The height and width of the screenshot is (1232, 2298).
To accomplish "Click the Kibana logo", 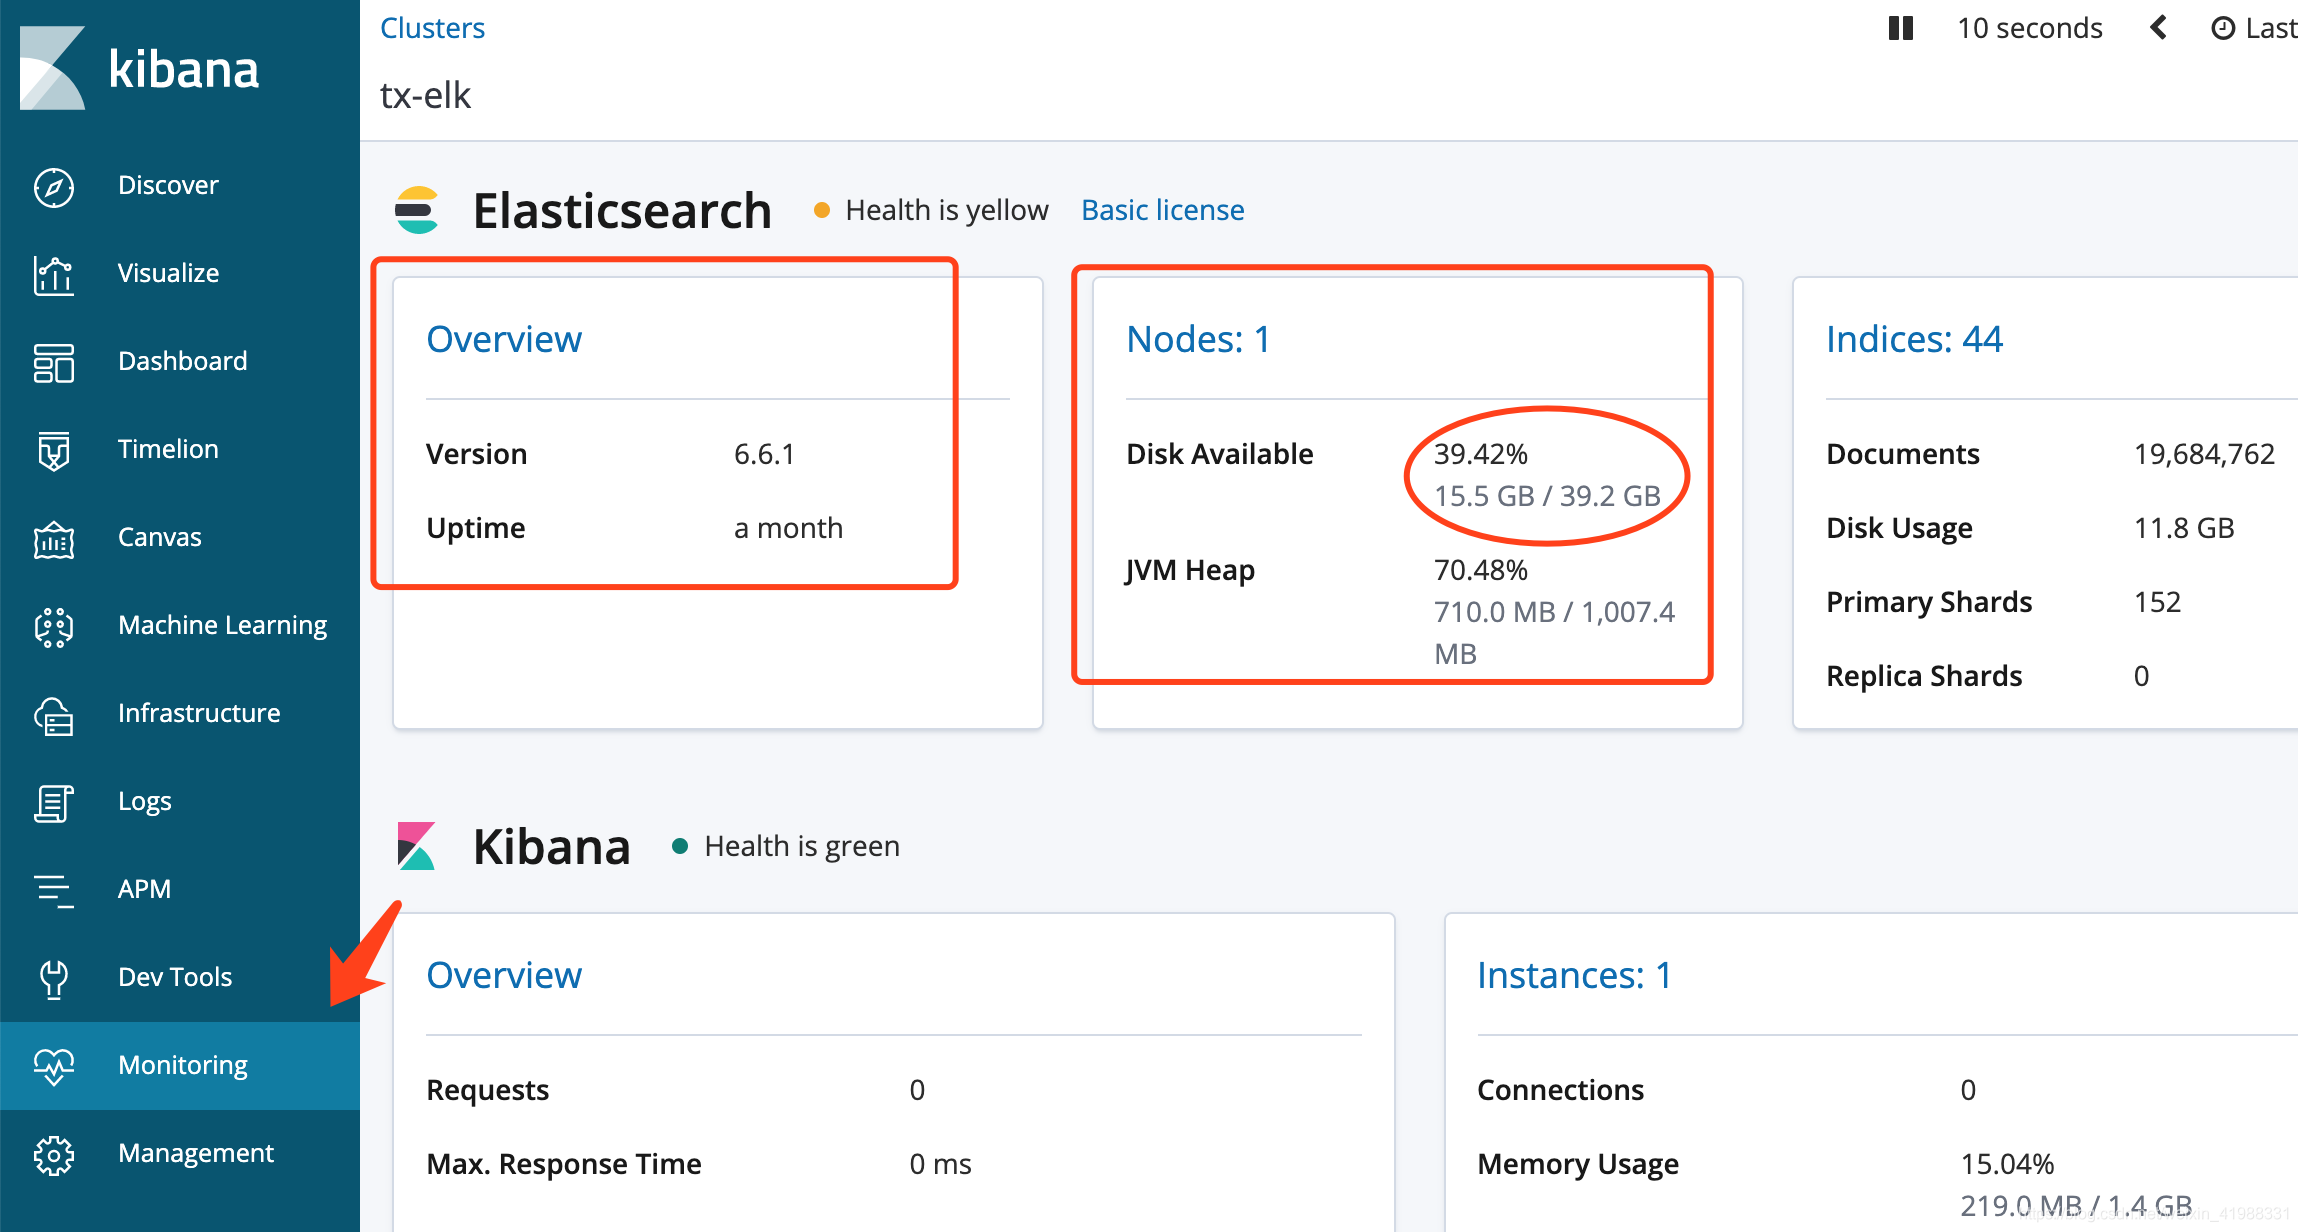I will pyautogui.click(x=140, y=68).
